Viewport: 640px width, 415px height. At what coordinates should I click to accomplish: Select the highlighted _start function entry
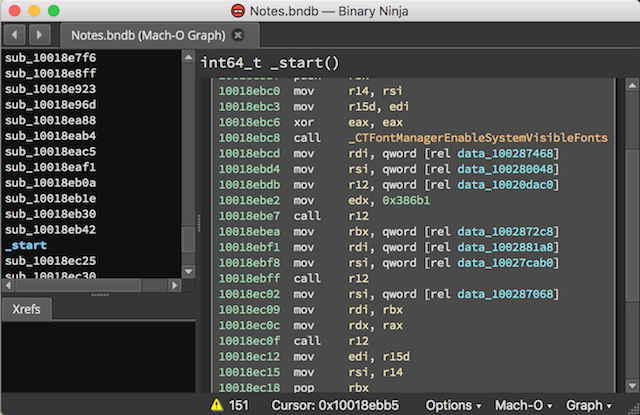[x=26, y=245]
